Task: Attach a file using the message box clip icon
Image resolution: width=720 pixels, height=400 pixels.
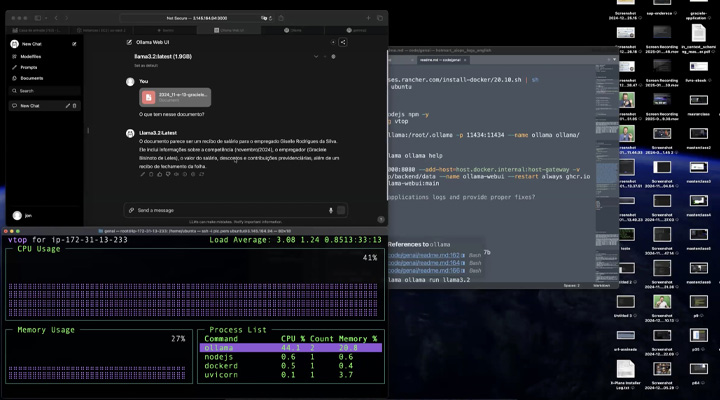Action: (131, 210)
